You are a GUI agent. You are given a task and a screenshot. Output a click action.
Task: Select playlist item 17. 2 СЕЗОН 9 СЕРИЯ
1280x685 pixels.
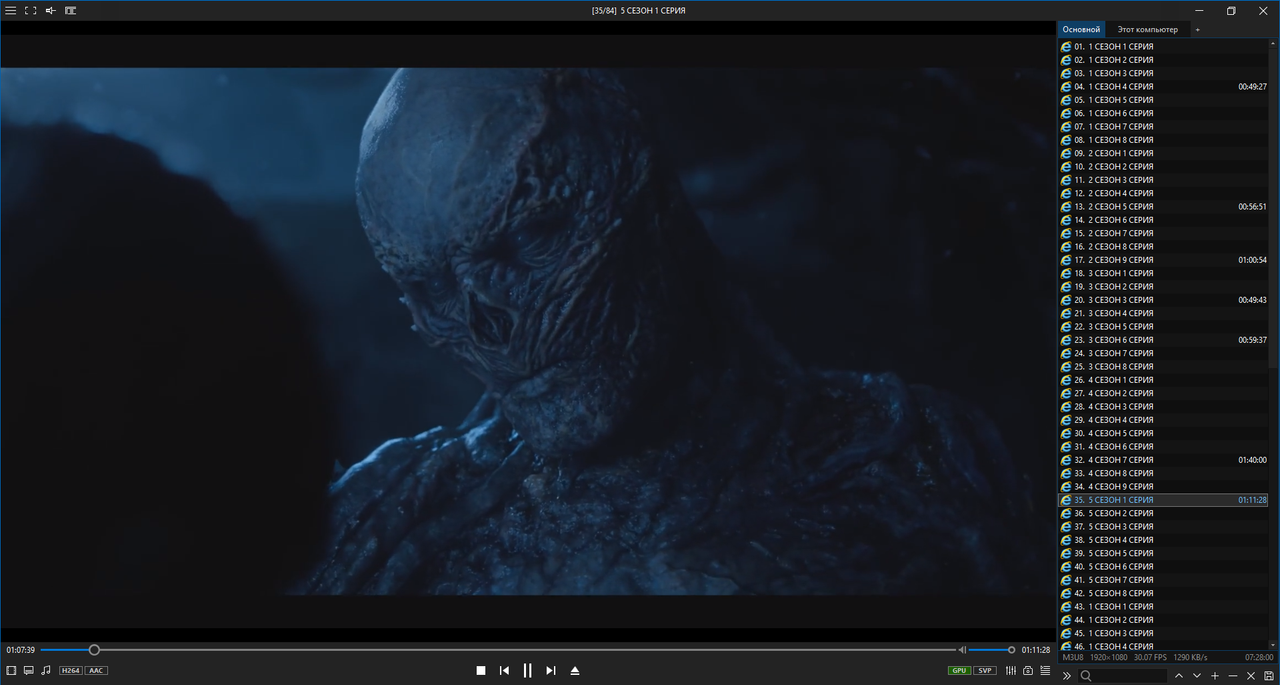point(1165,260)
